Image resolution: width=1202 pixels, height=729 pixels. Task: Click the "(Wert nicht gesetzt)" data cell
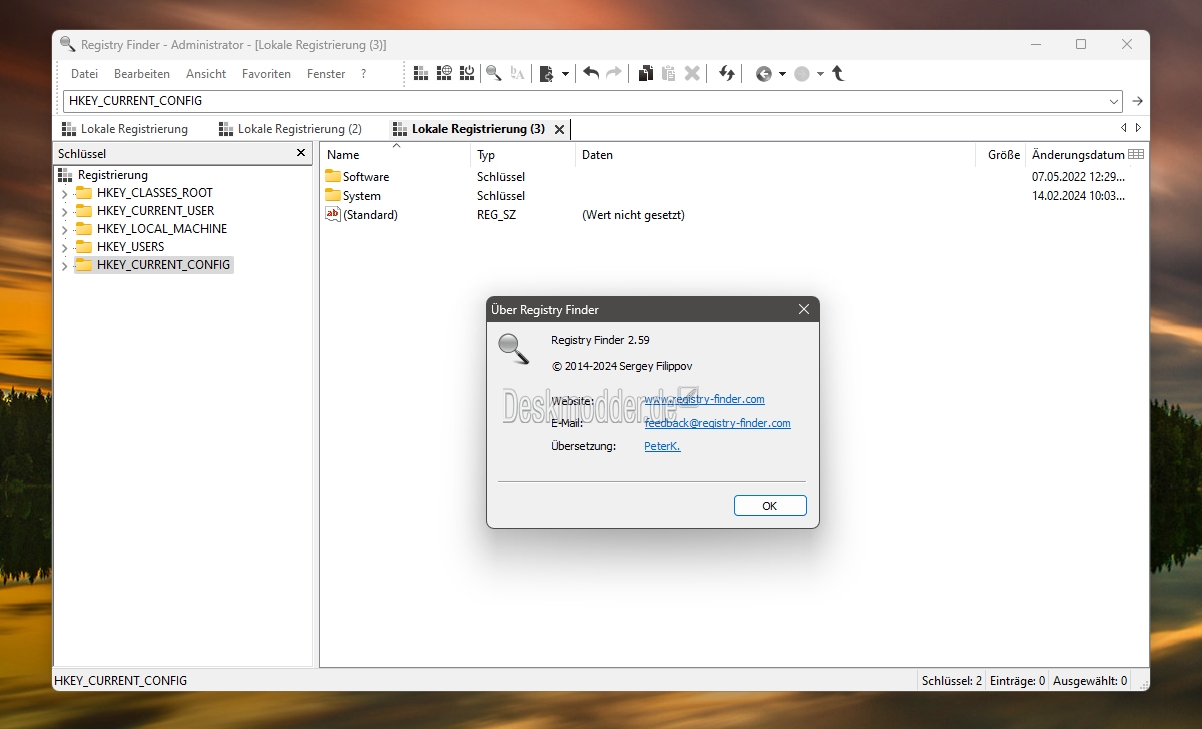(x=633, y=215)
